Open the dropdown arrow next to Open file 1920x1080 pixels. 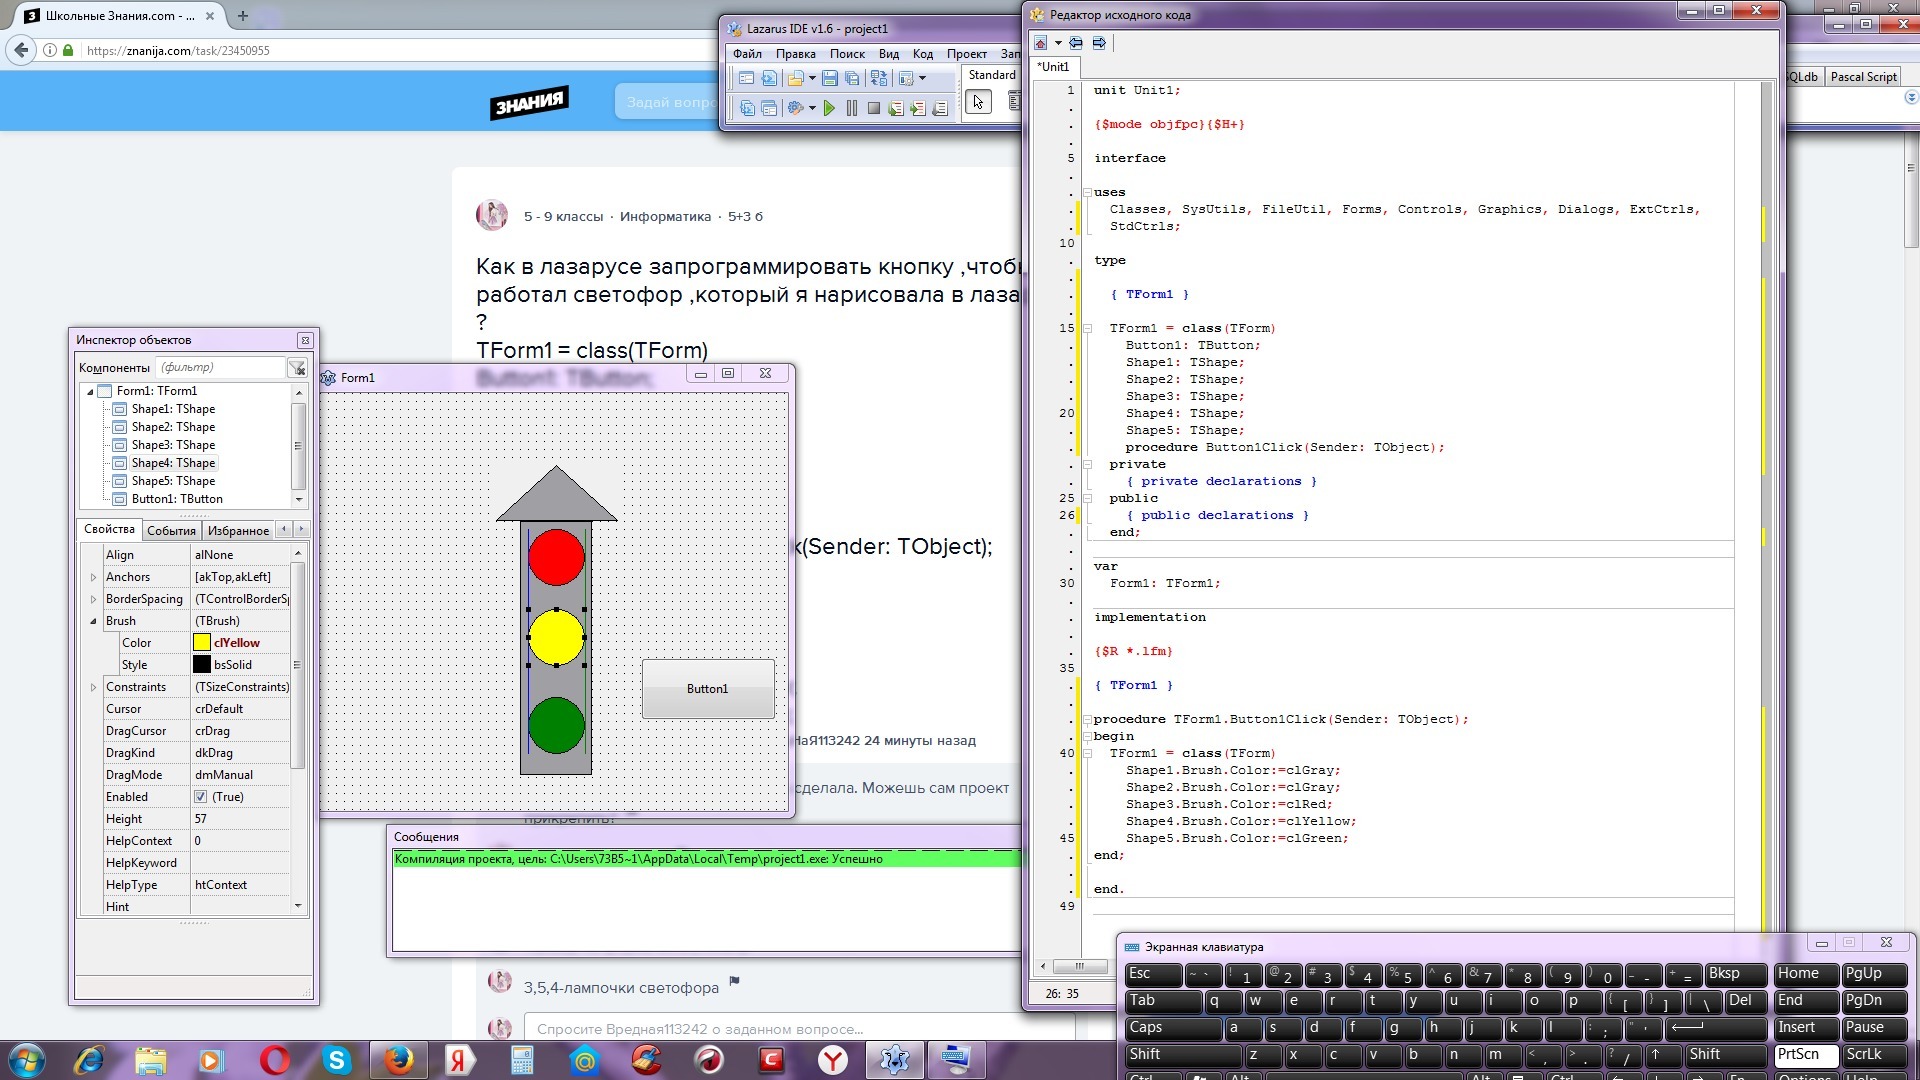pyautogui.click(x=812, y=78)
